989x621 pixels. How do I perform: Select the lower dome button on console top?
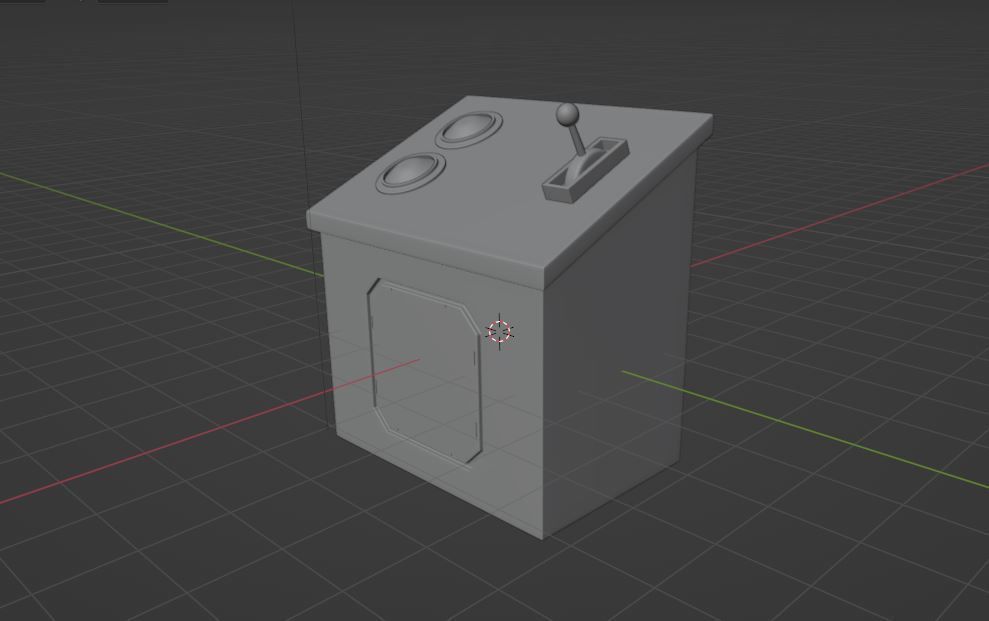point(411,172)
